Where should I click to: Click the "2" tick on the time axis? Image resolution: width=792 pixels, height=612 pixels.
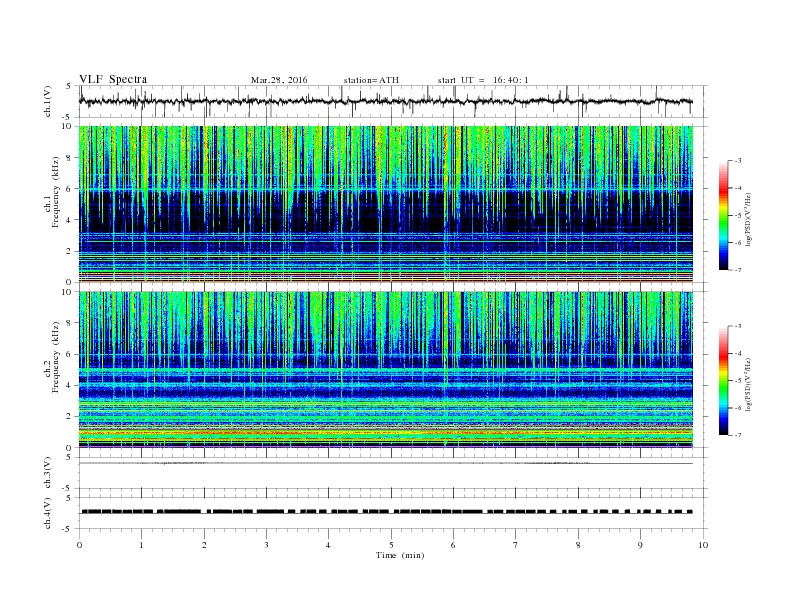pyautogui.click(x=204, y=545)
